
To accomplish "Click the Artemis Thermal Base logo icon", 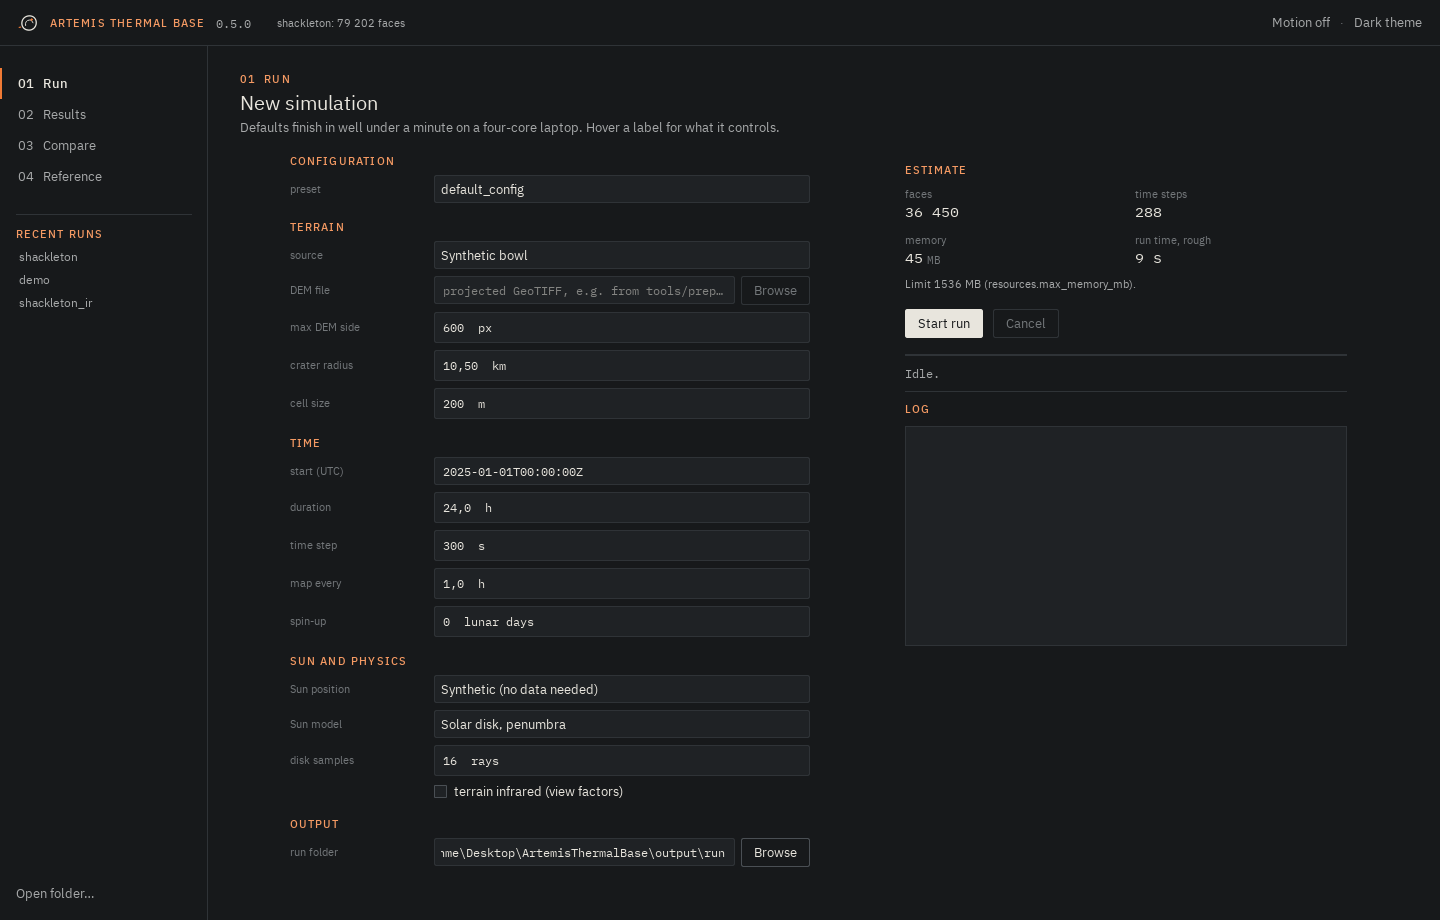I will point(29,23).
